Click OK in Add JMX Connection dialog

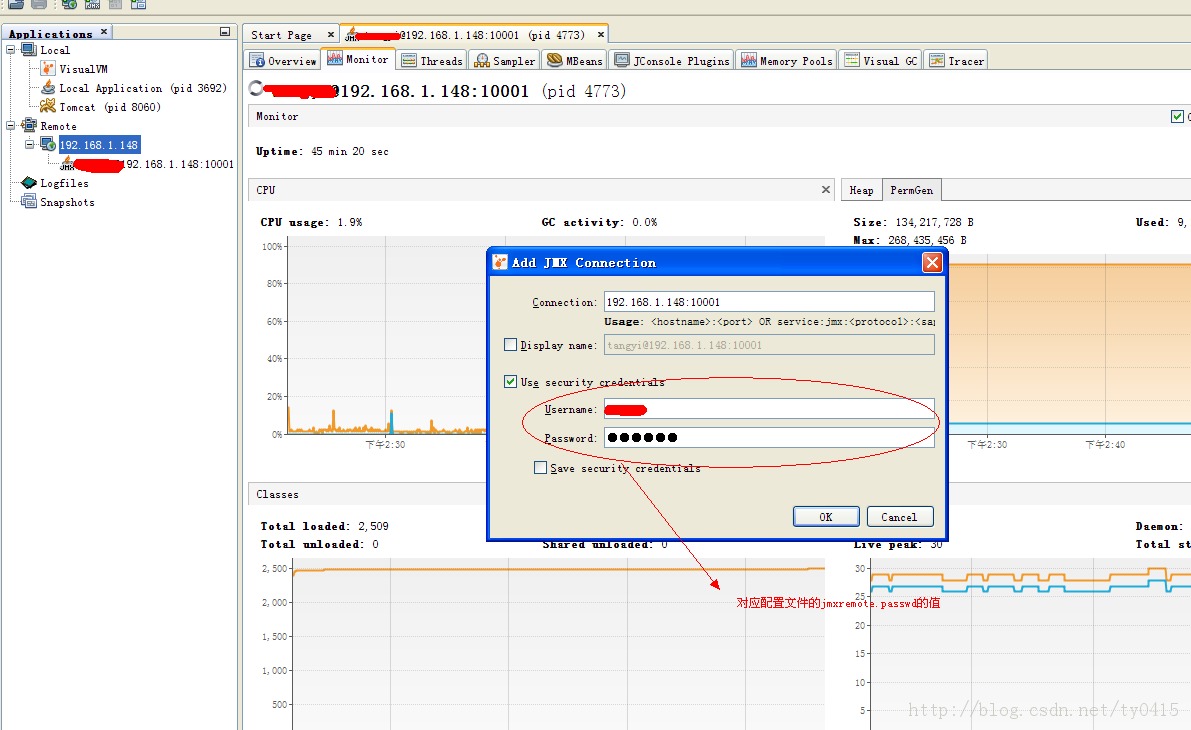click(826, 517)
